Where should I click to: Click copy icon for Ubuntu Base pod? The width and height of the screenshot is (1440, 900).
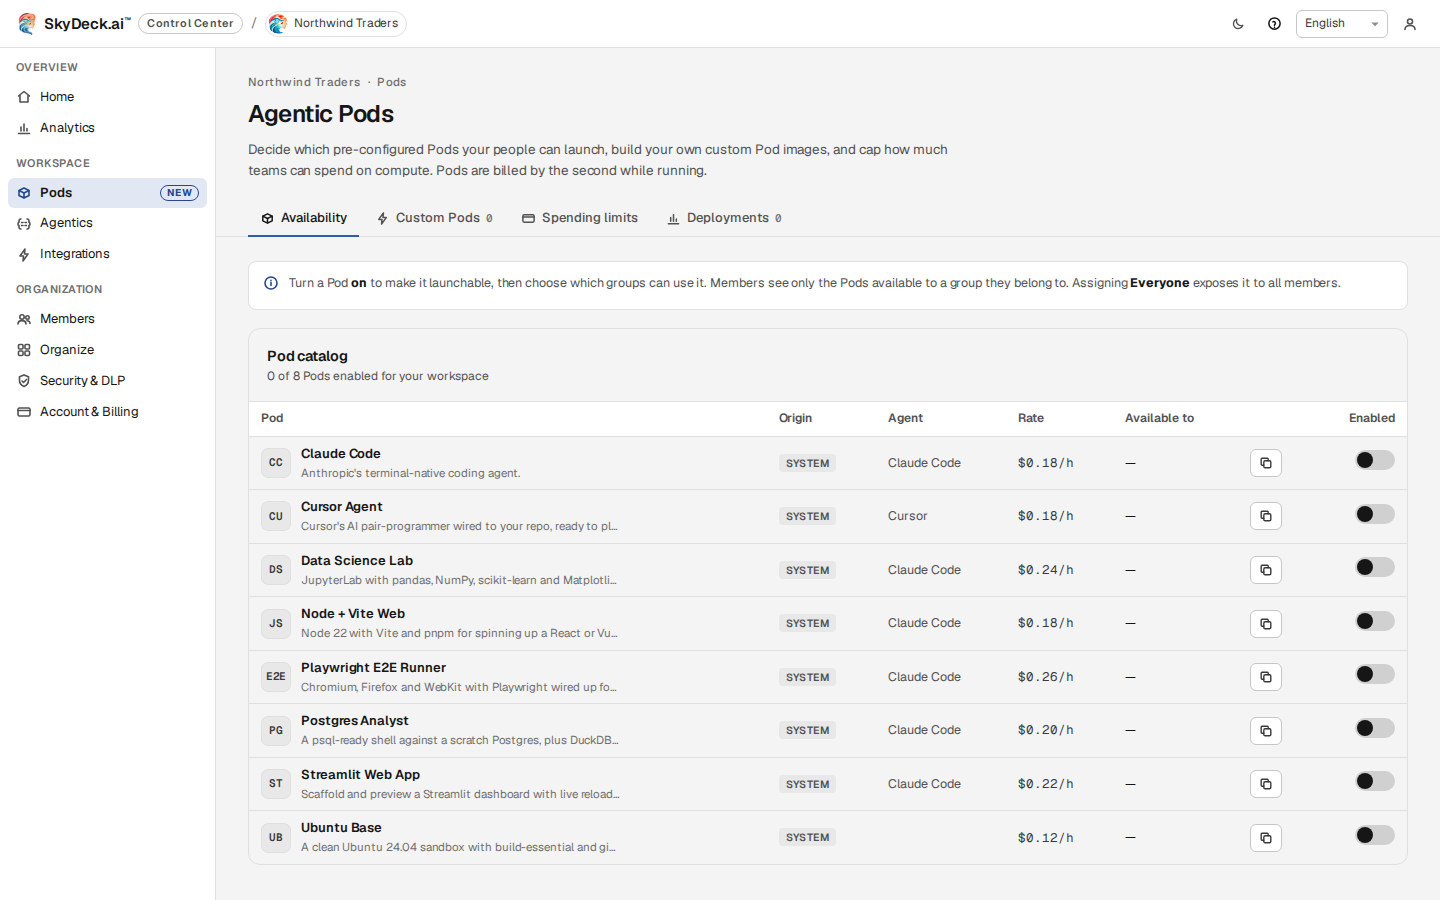[x=1266, y=838]
